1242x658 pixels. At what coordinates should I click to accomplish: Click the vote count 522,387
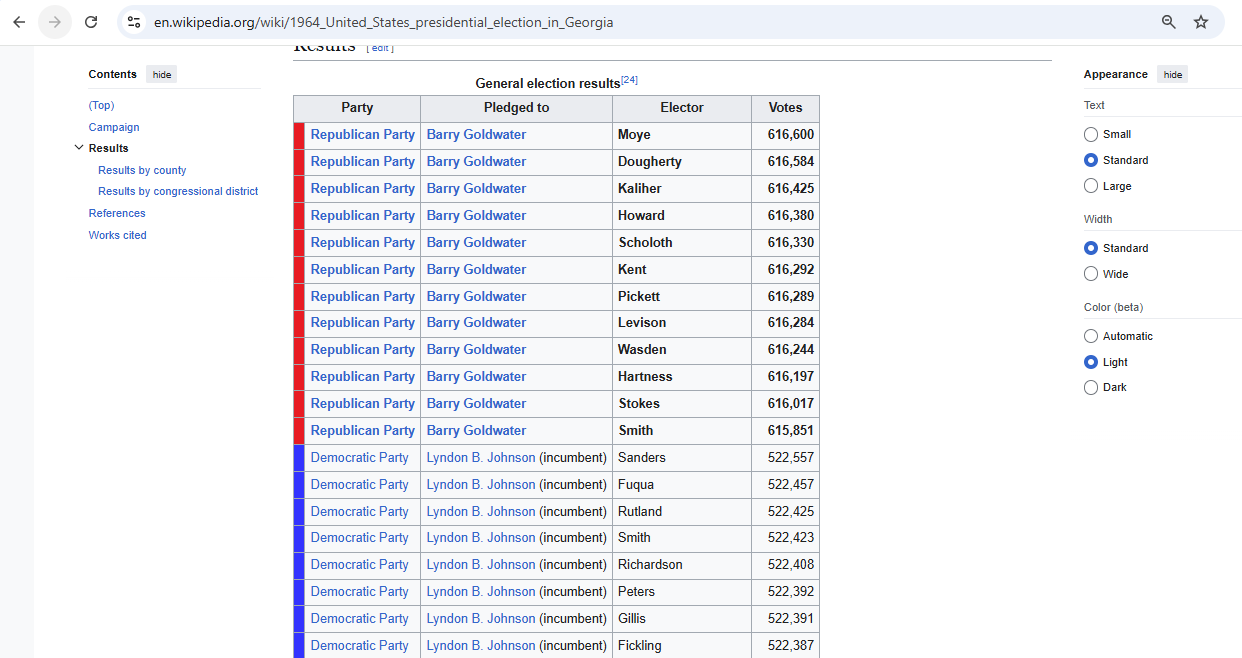[791, 645]
